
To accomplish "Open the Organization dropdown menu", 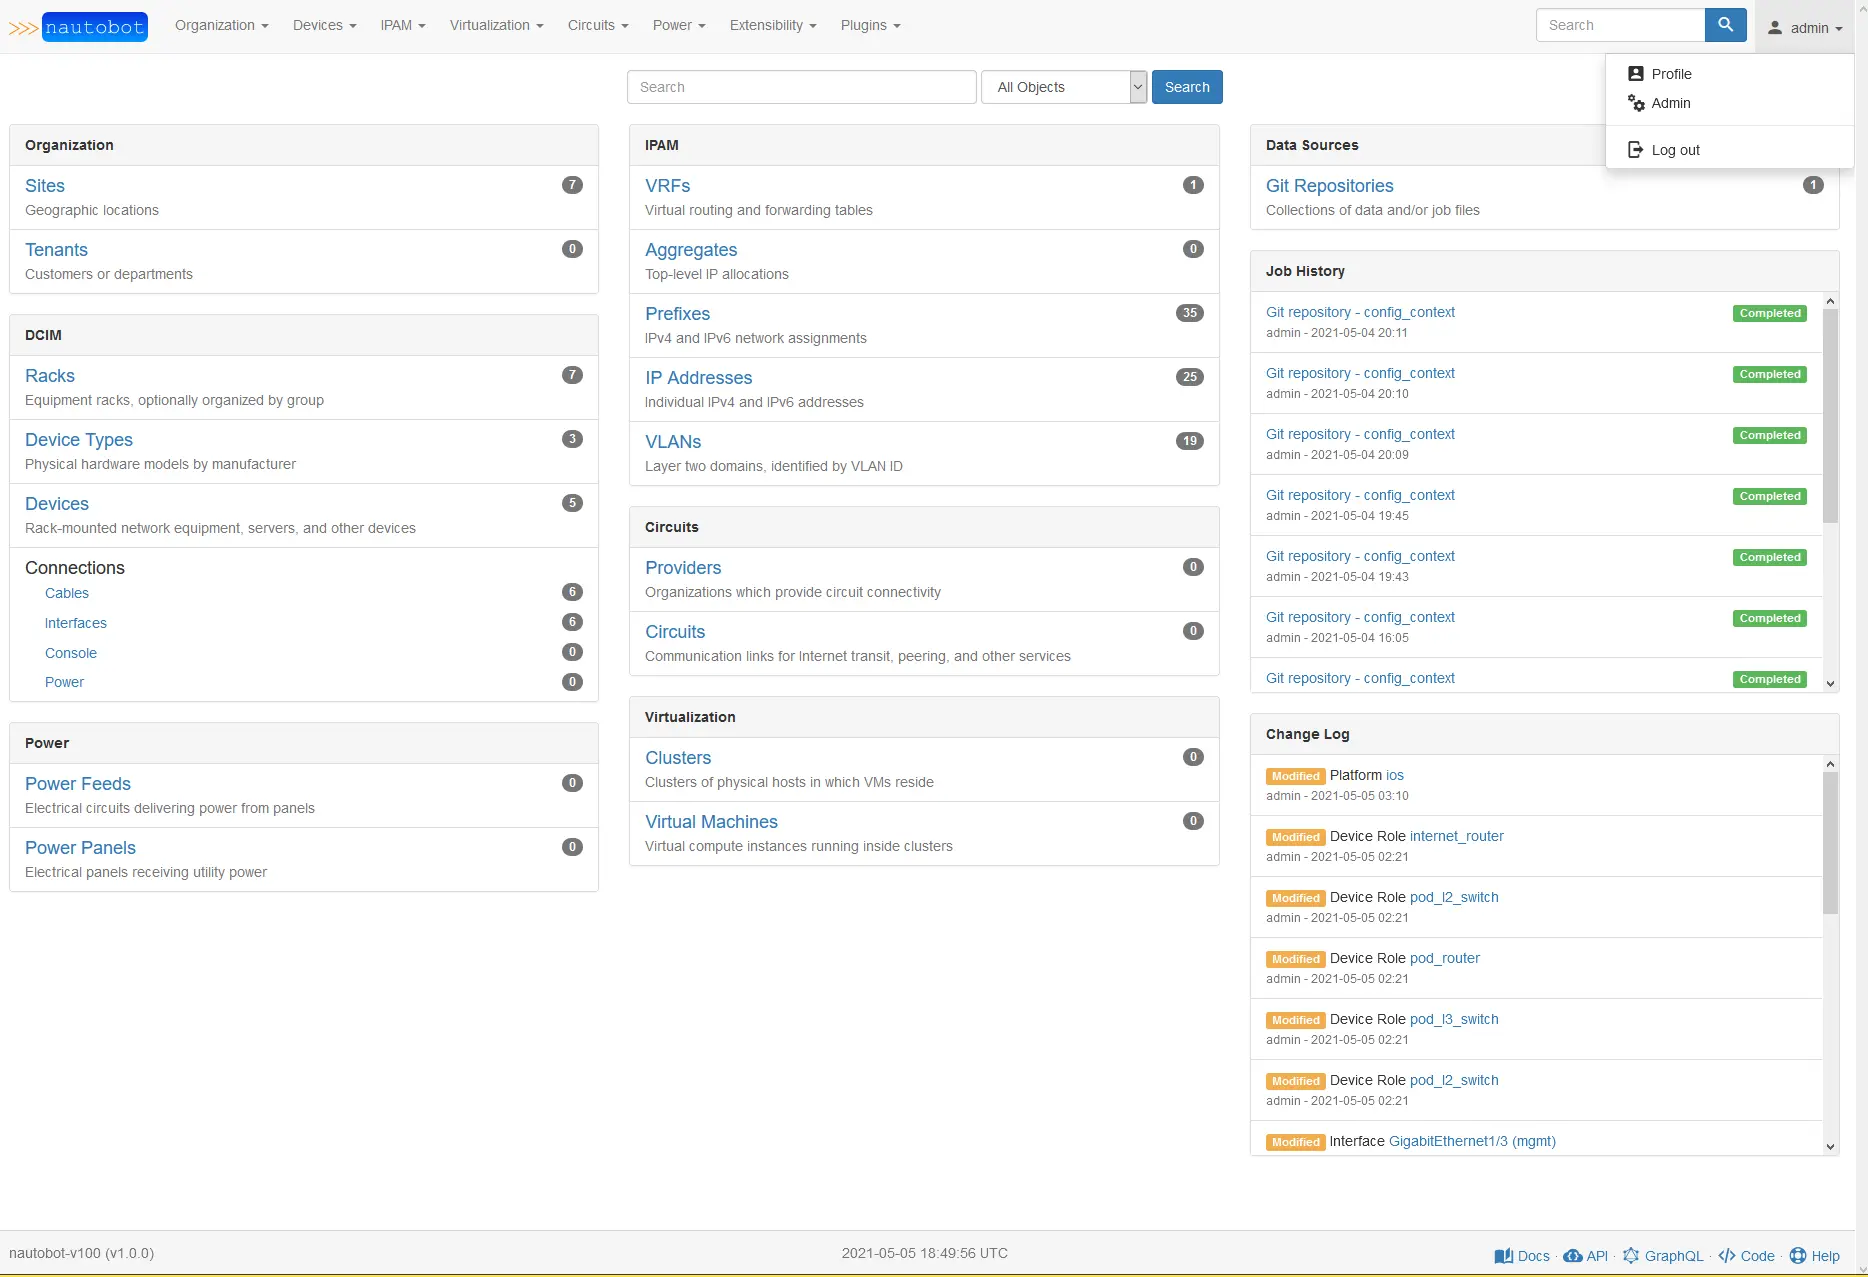I will (x=221, y=25).
